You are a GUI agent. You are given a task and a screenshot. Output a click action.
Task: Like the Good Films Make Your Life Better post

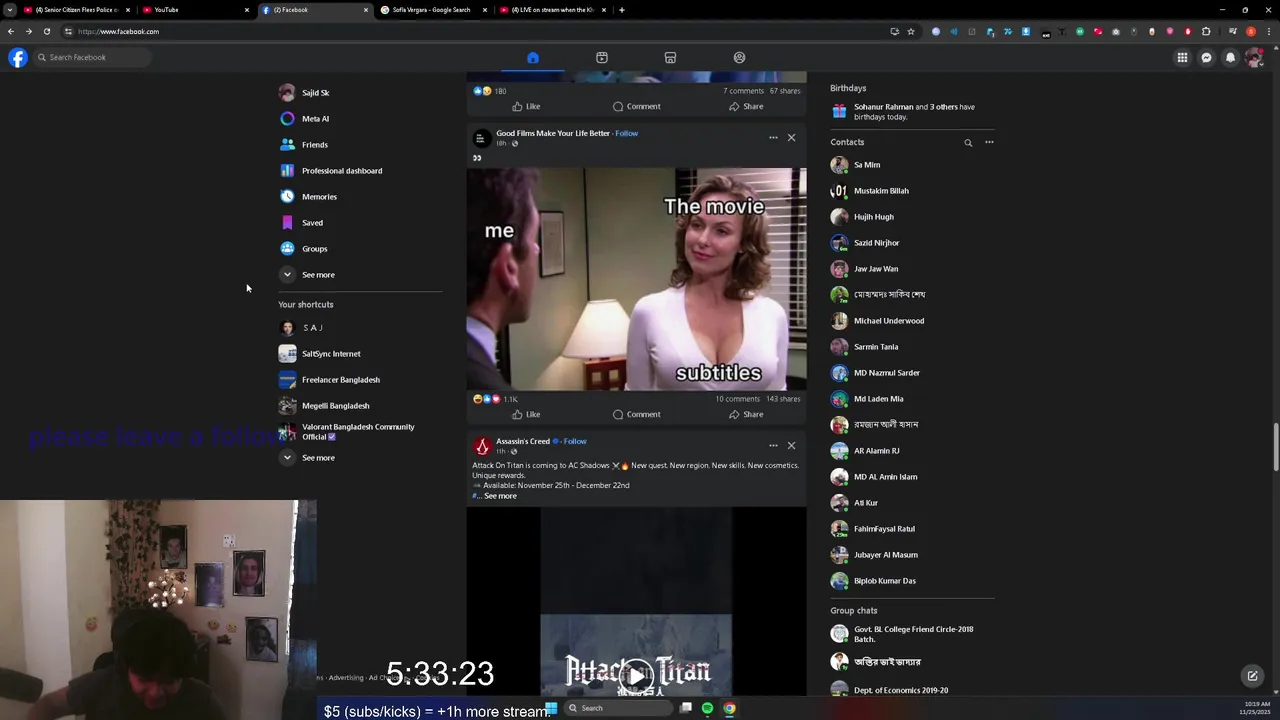click(x=526, y=414)
